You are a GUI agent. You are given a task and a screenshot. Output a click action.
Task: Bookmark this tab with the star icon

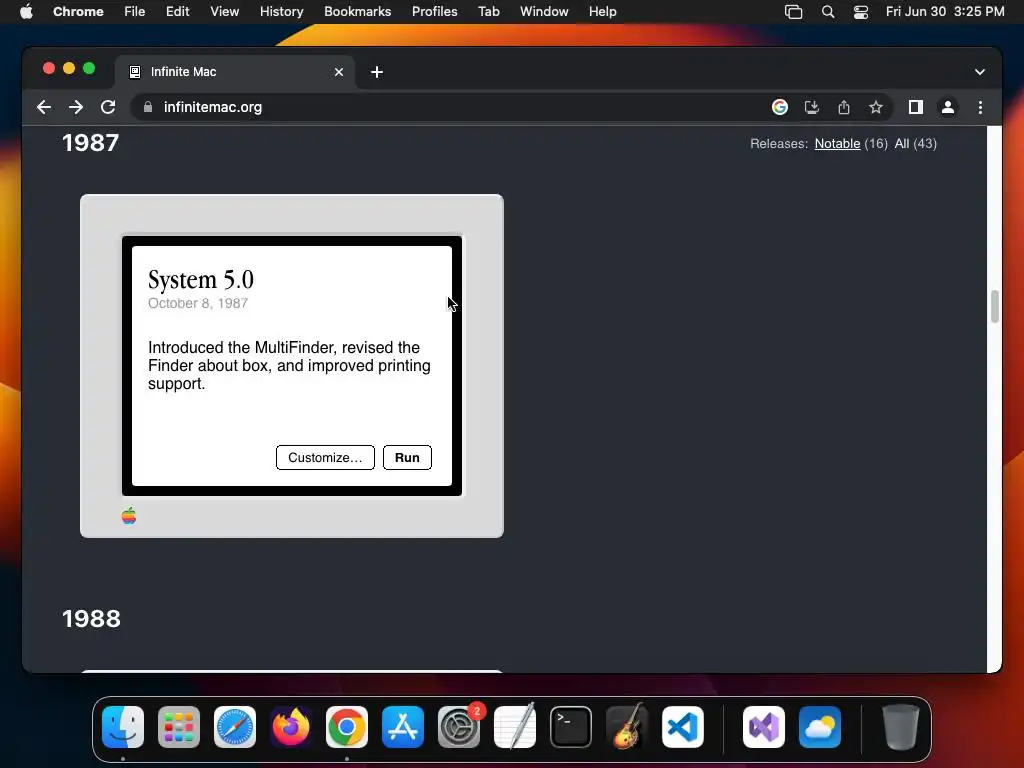pos(876,107)
